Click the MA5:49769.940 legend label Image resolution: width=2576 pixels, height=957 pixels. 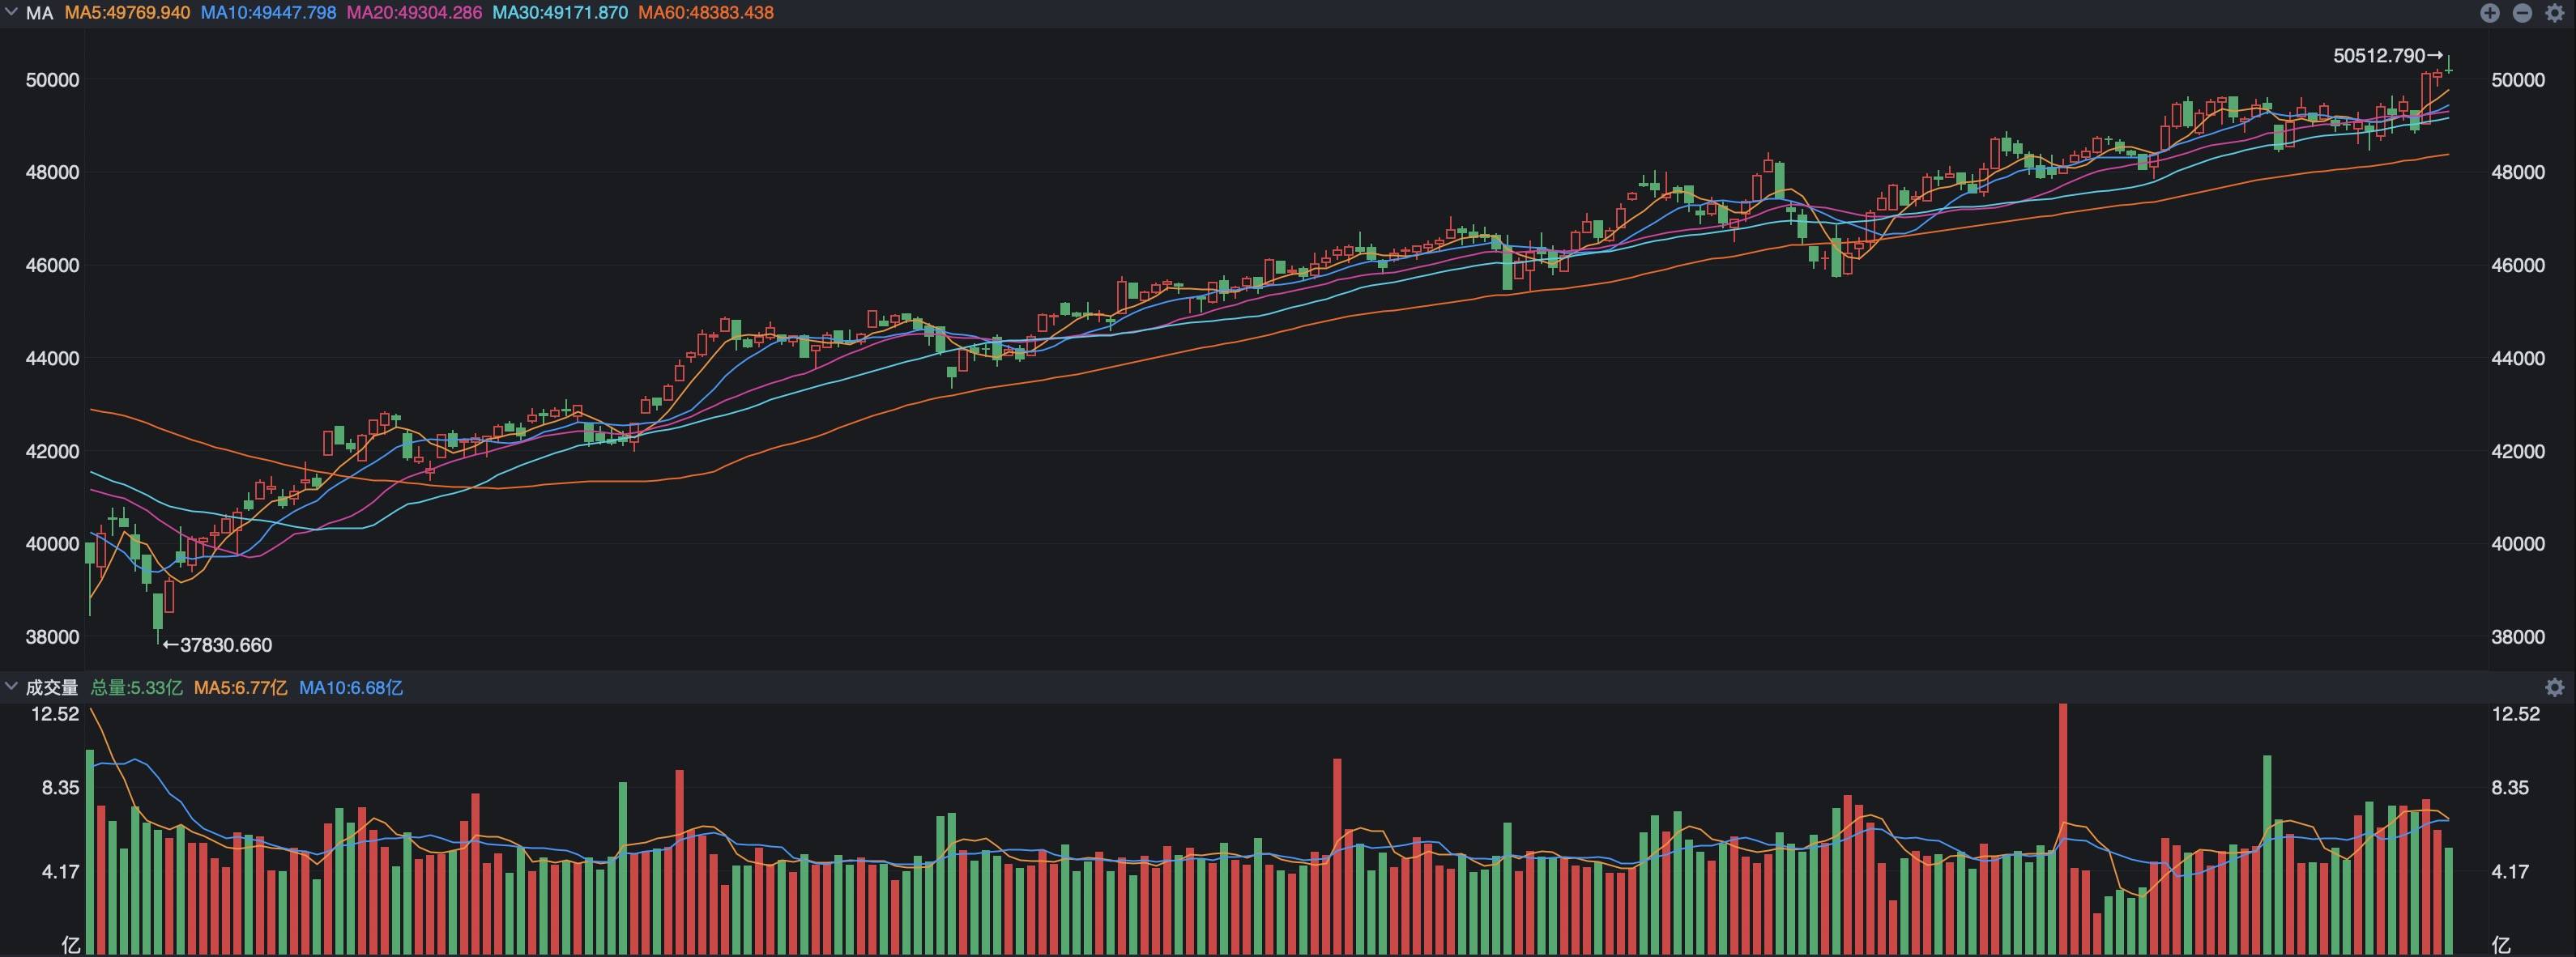127,13
